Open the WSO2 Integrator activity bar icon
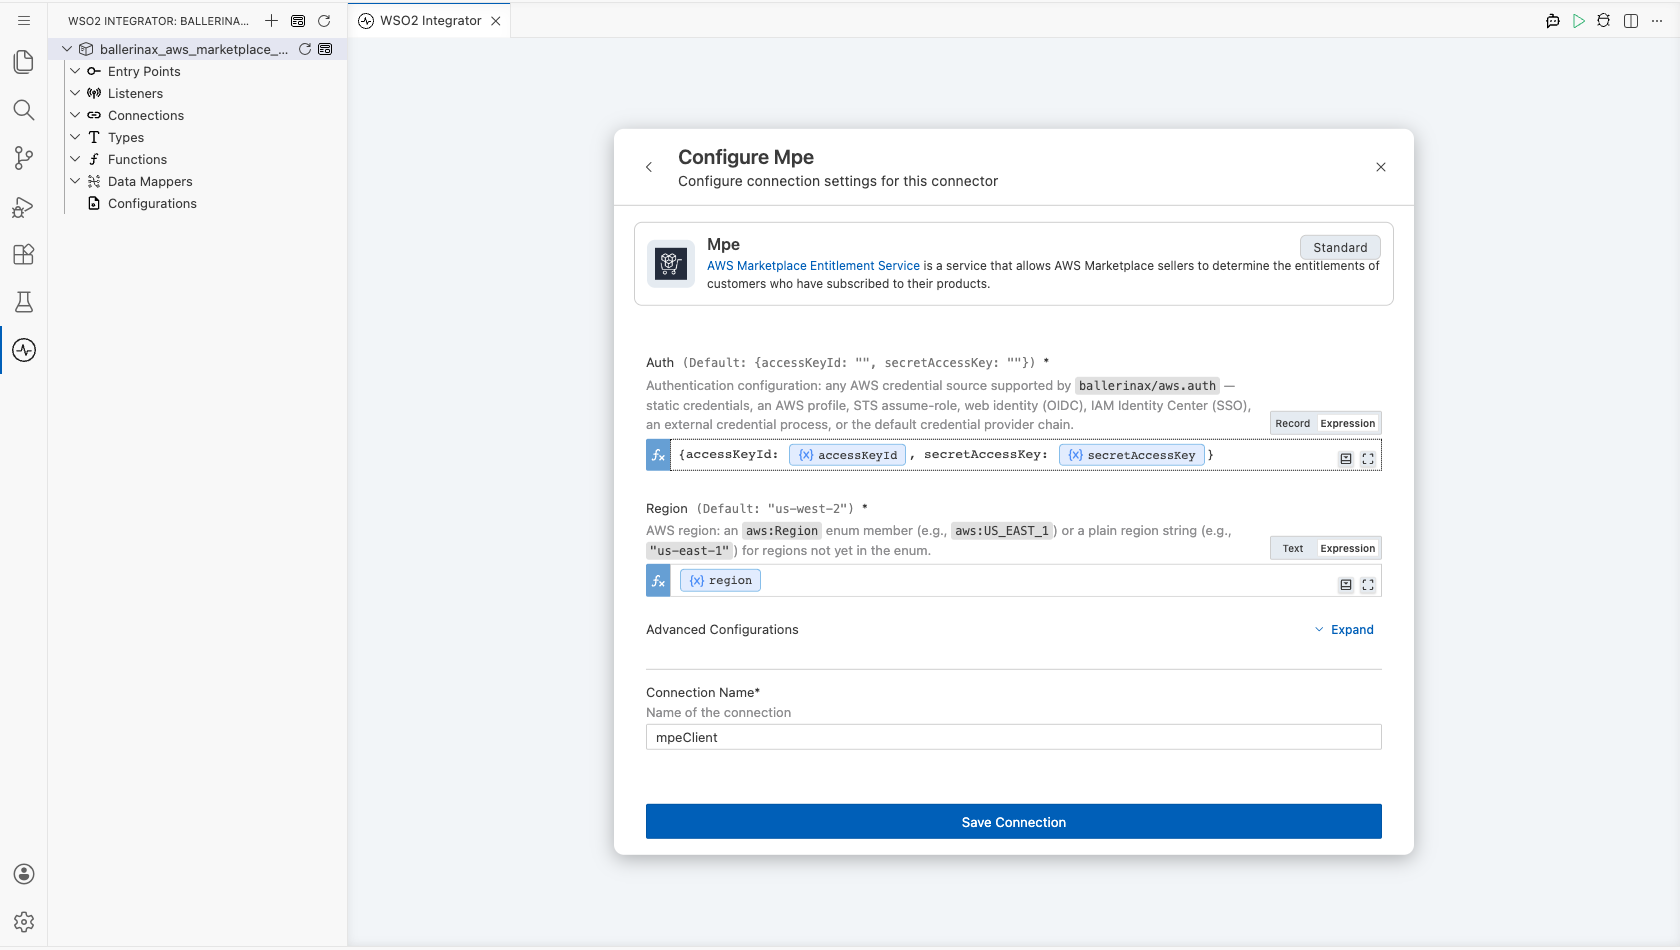The width and height of the screenshot is (1680, 950). [x=24, y=350]
